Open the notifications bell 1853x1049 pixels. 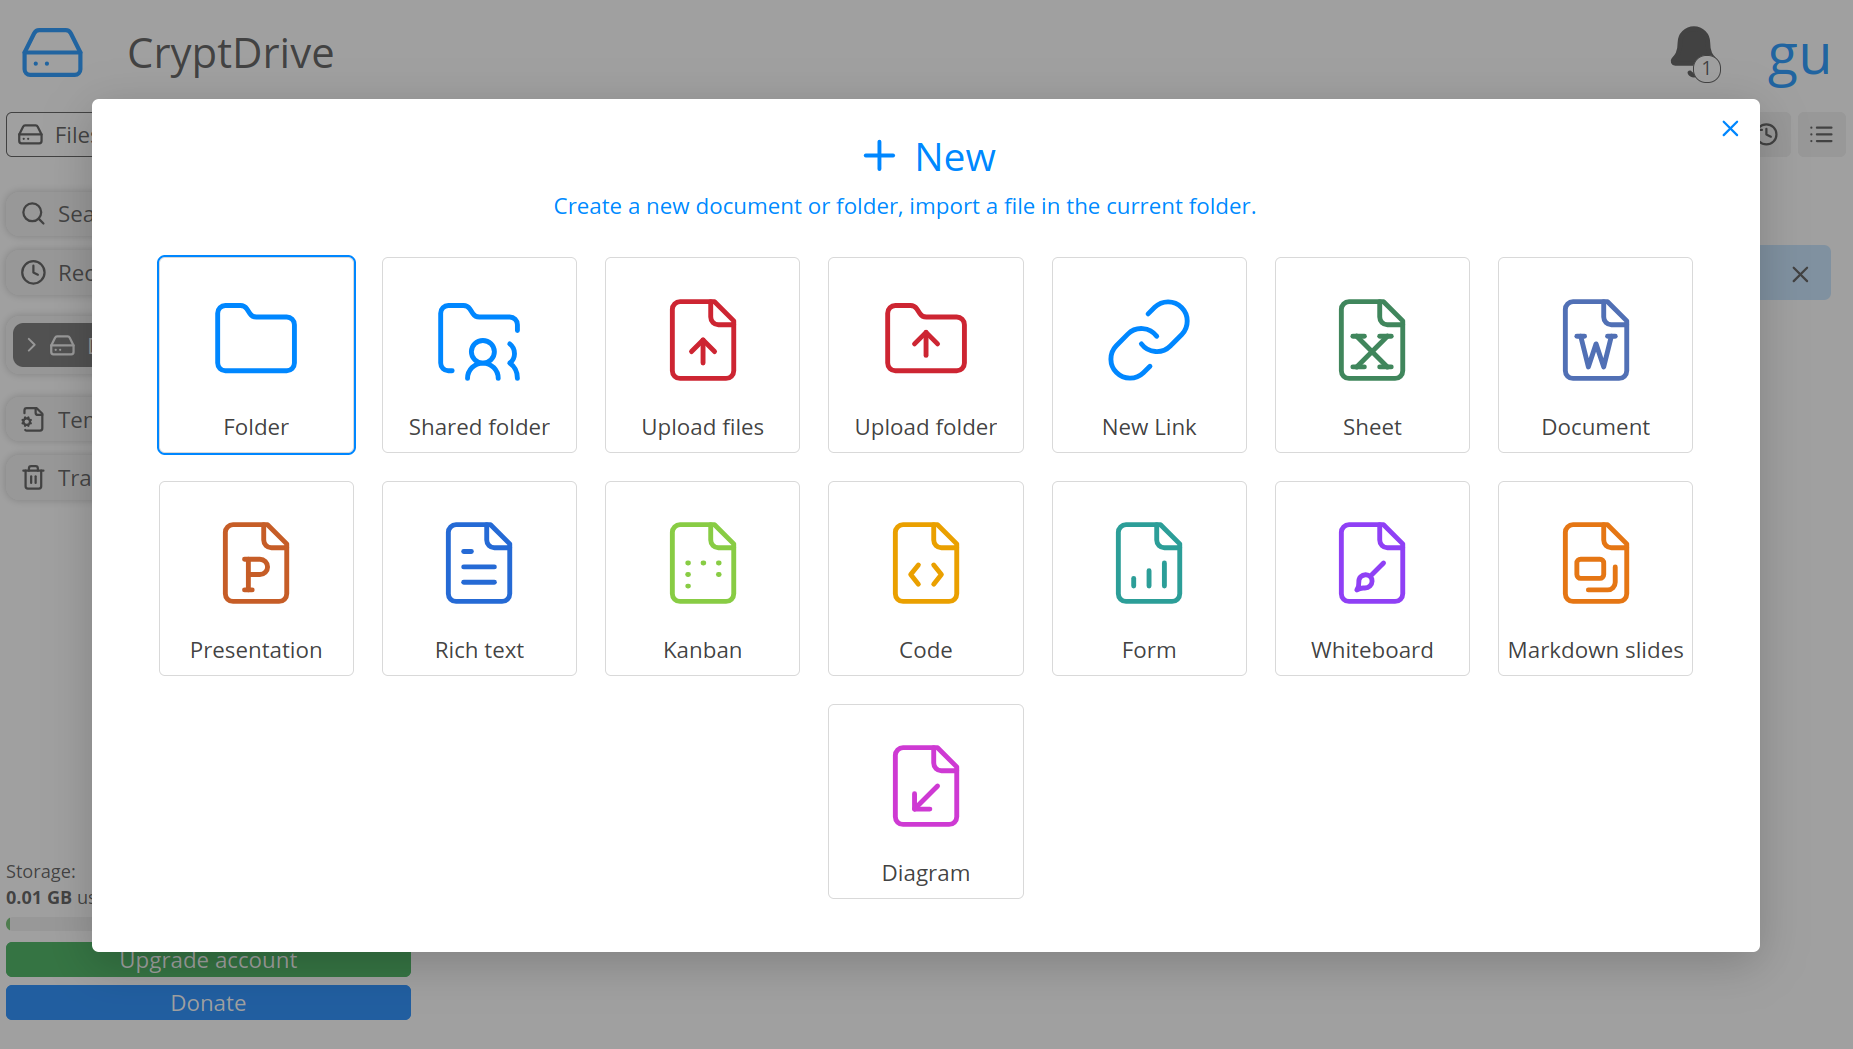(1694, 53)
